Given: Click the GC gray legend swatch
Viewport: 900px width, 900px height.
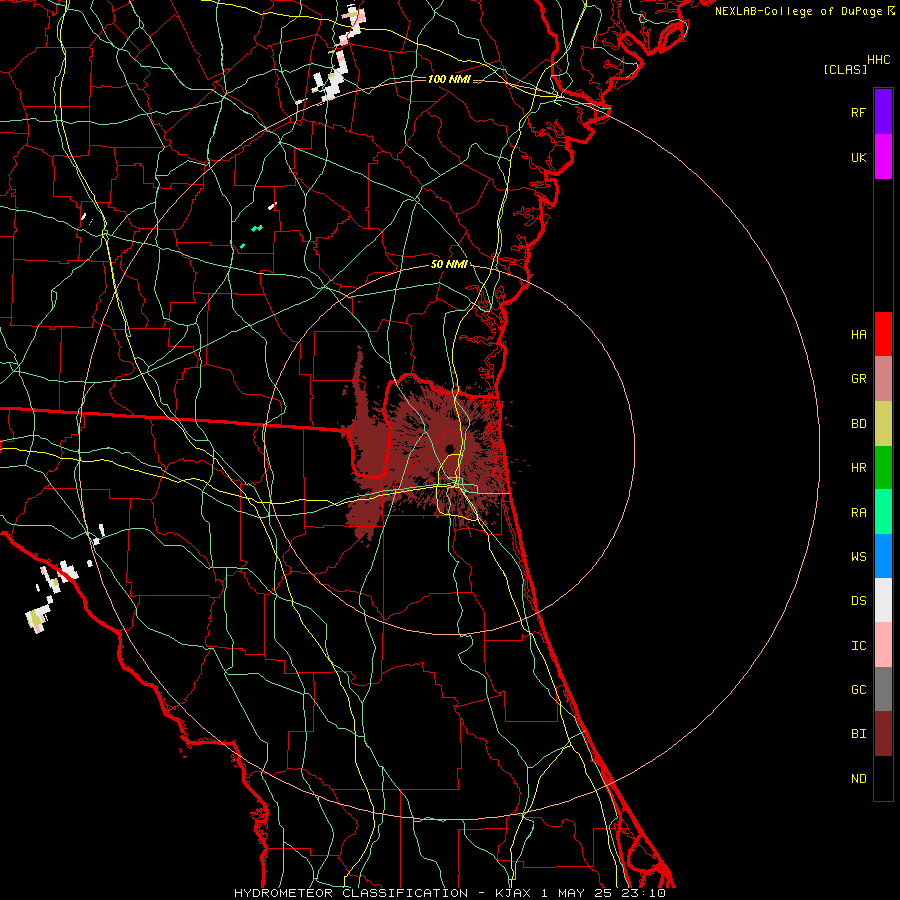Looking at the screenshot, I should click(x=883, y=689).
